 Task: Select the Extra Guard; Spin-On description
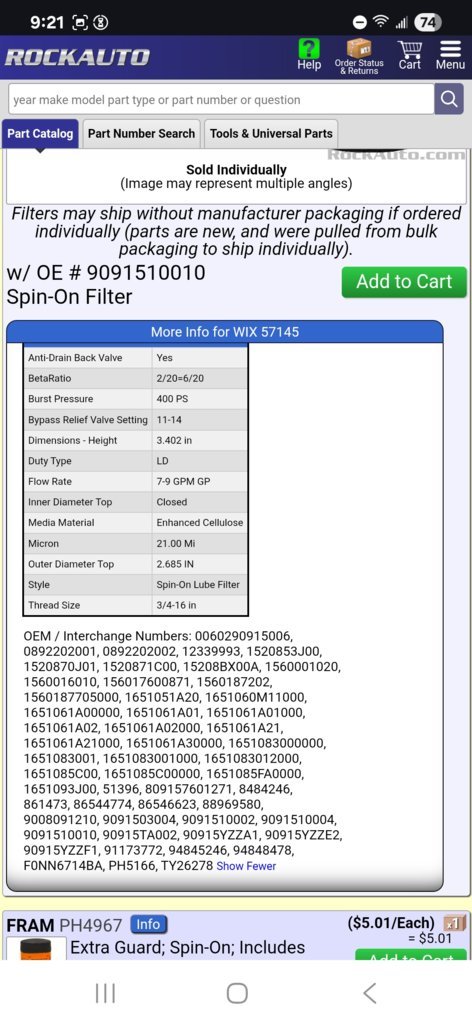click(187, 947)
